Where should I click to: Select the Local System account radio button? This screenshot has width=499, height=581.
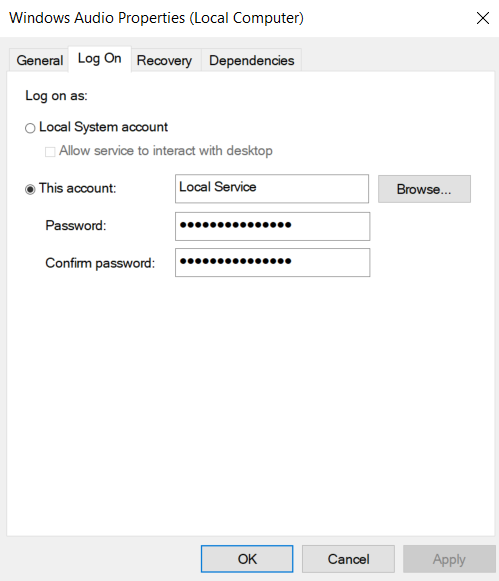tap(30, 128)
